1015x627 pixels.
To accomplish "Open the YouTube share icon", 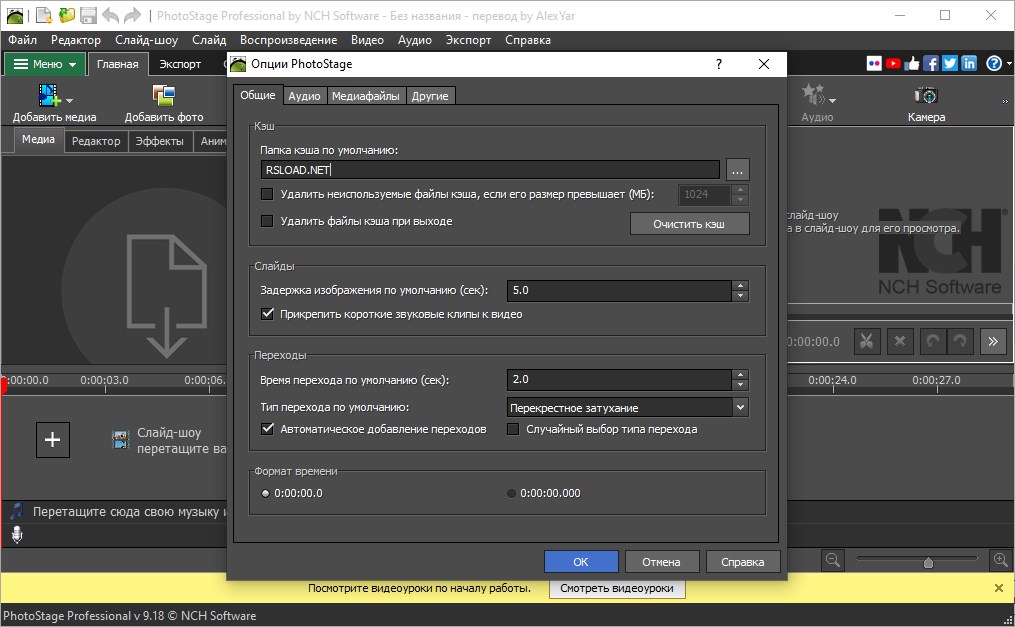I will (893, 63).
